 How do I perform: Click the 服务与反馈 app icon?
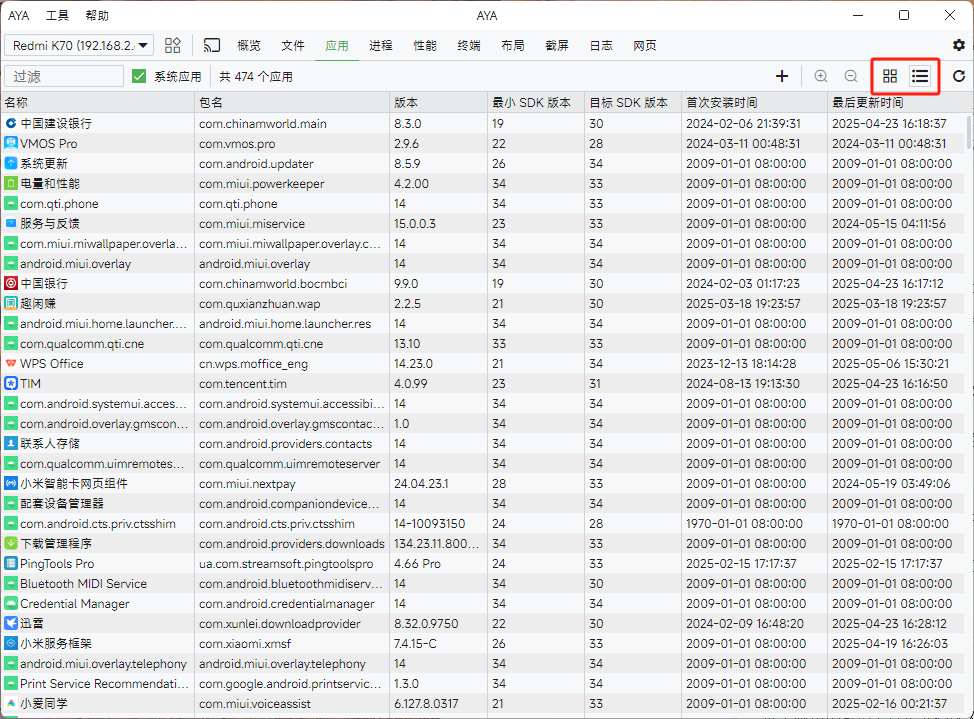11,223
